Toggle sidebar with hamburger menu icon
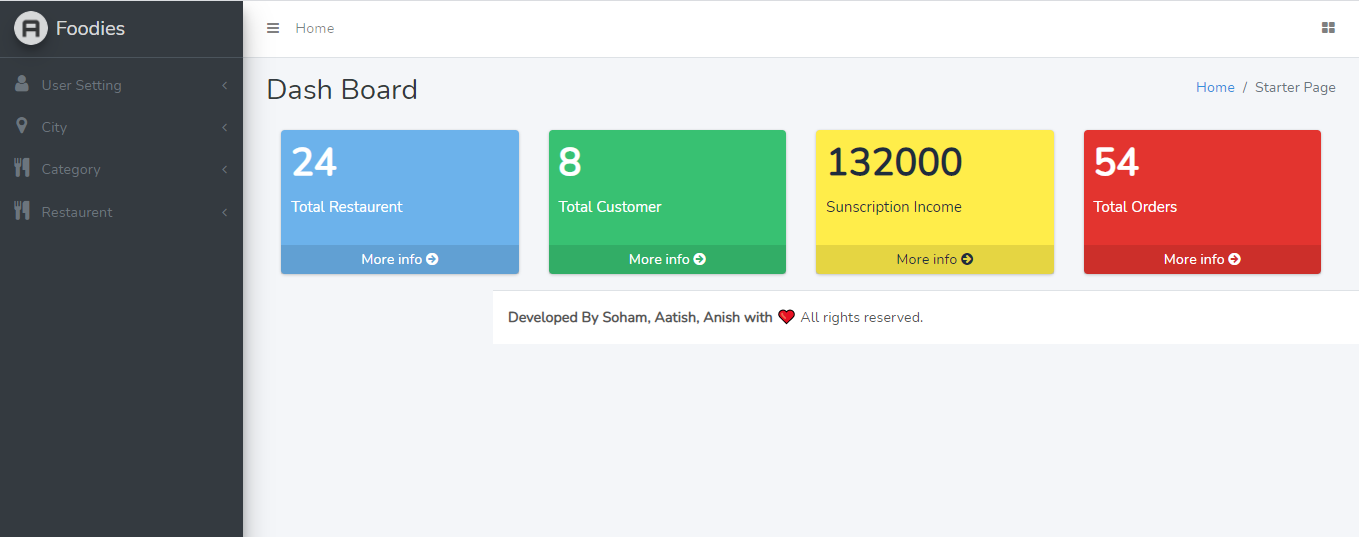This screenshot has width=1359, height=537. click(x=273, y=28)
